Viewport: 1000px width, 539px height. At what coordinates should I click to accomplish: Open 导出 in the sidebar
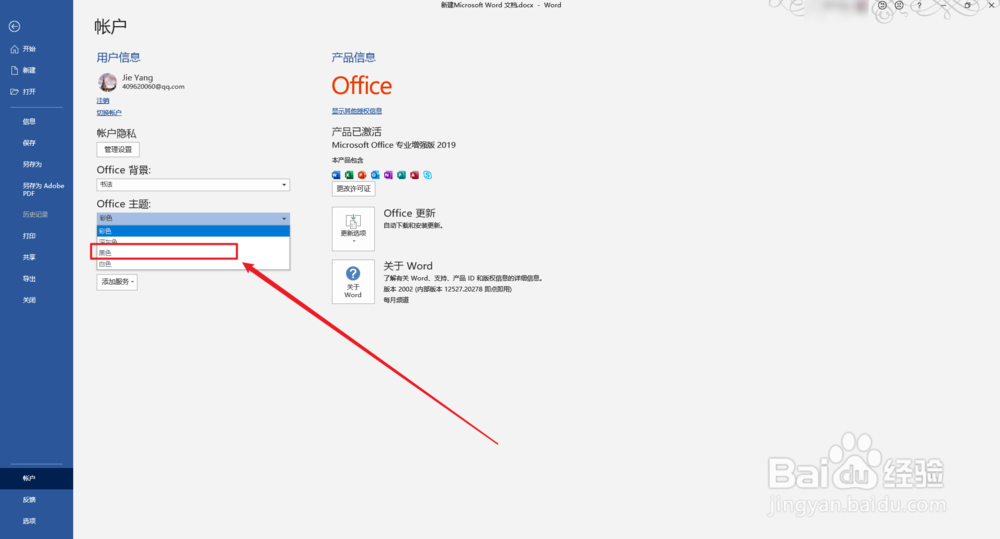point(29,278)
